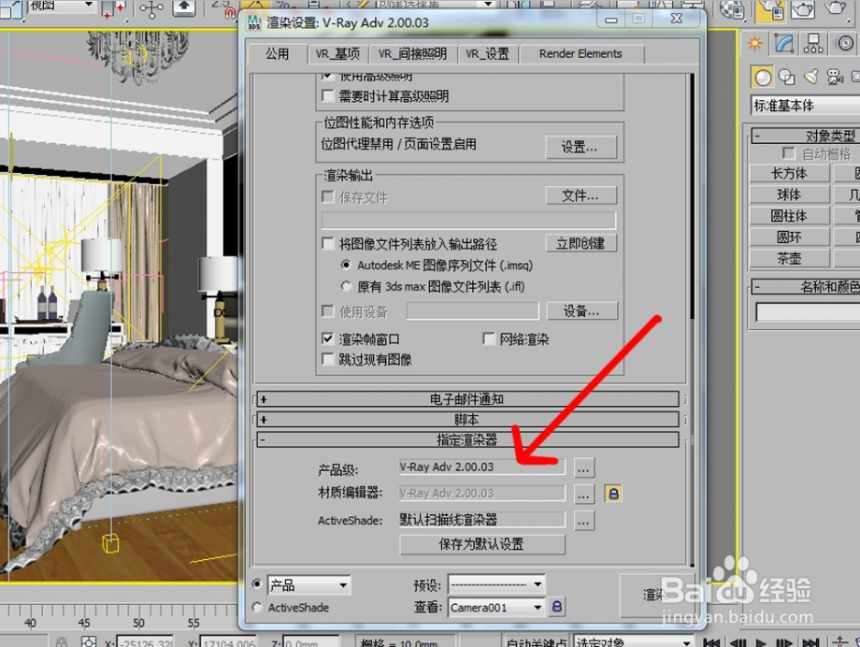Viewport: 860px width, 647px height.
Task: Click the play animation button
Action: [760, 642]
